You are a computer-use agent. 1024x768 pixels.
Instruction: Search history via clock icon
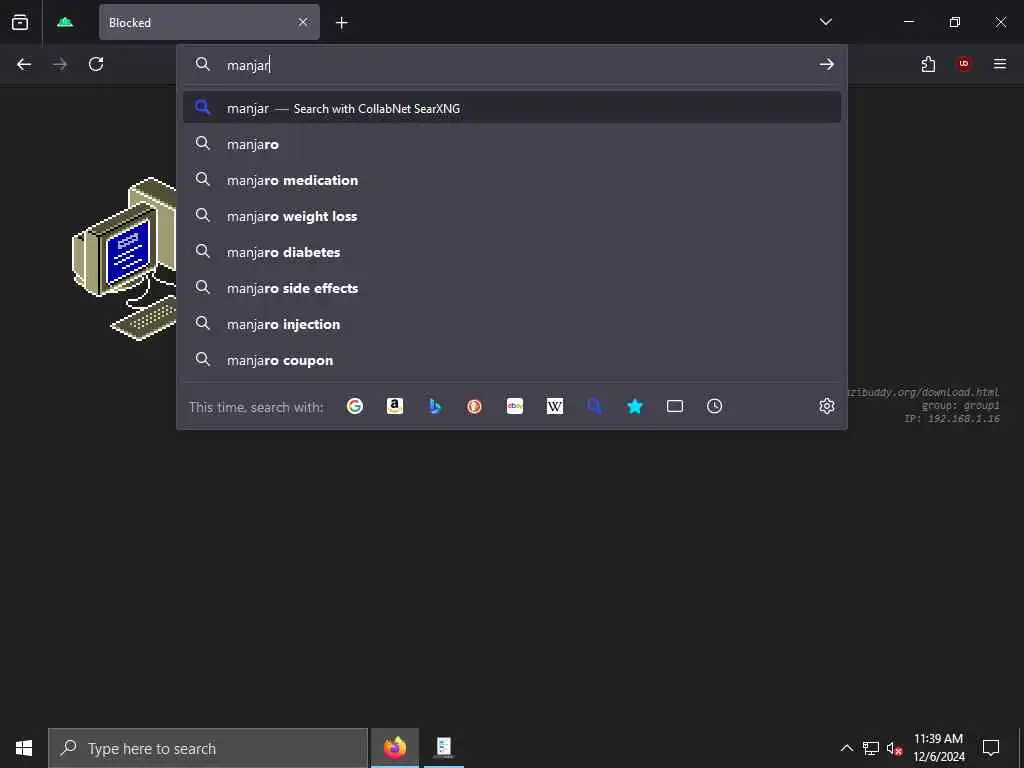[x=714, y=406]
